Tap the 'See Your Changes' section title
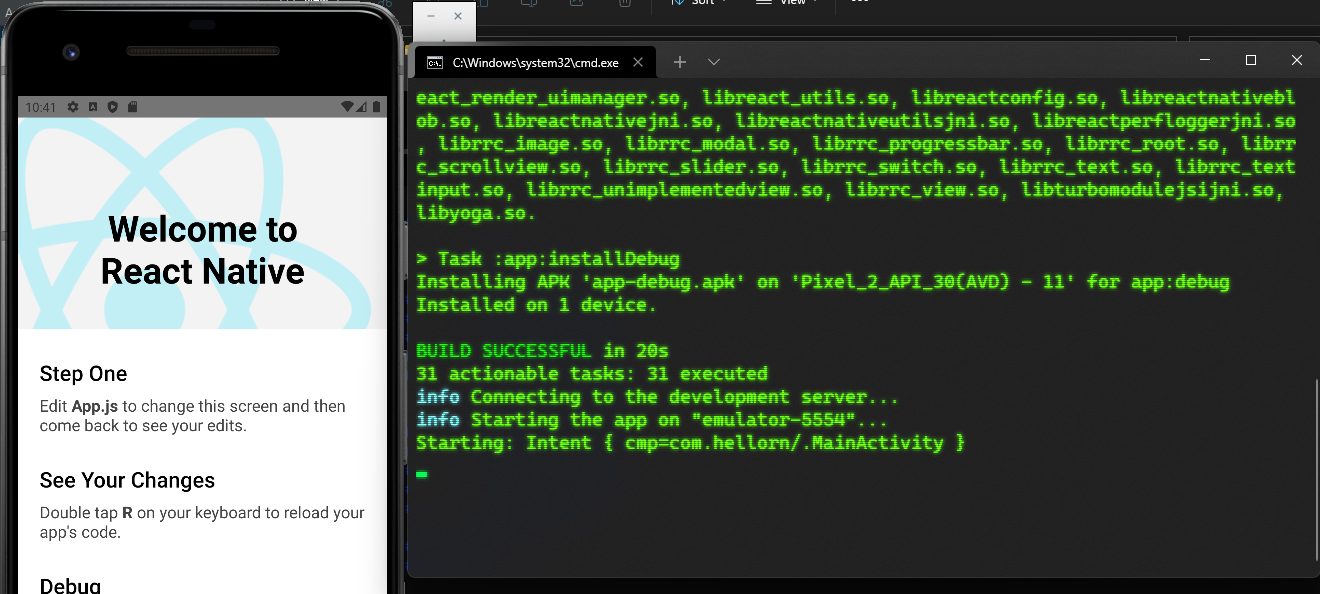 coord(127,480)
